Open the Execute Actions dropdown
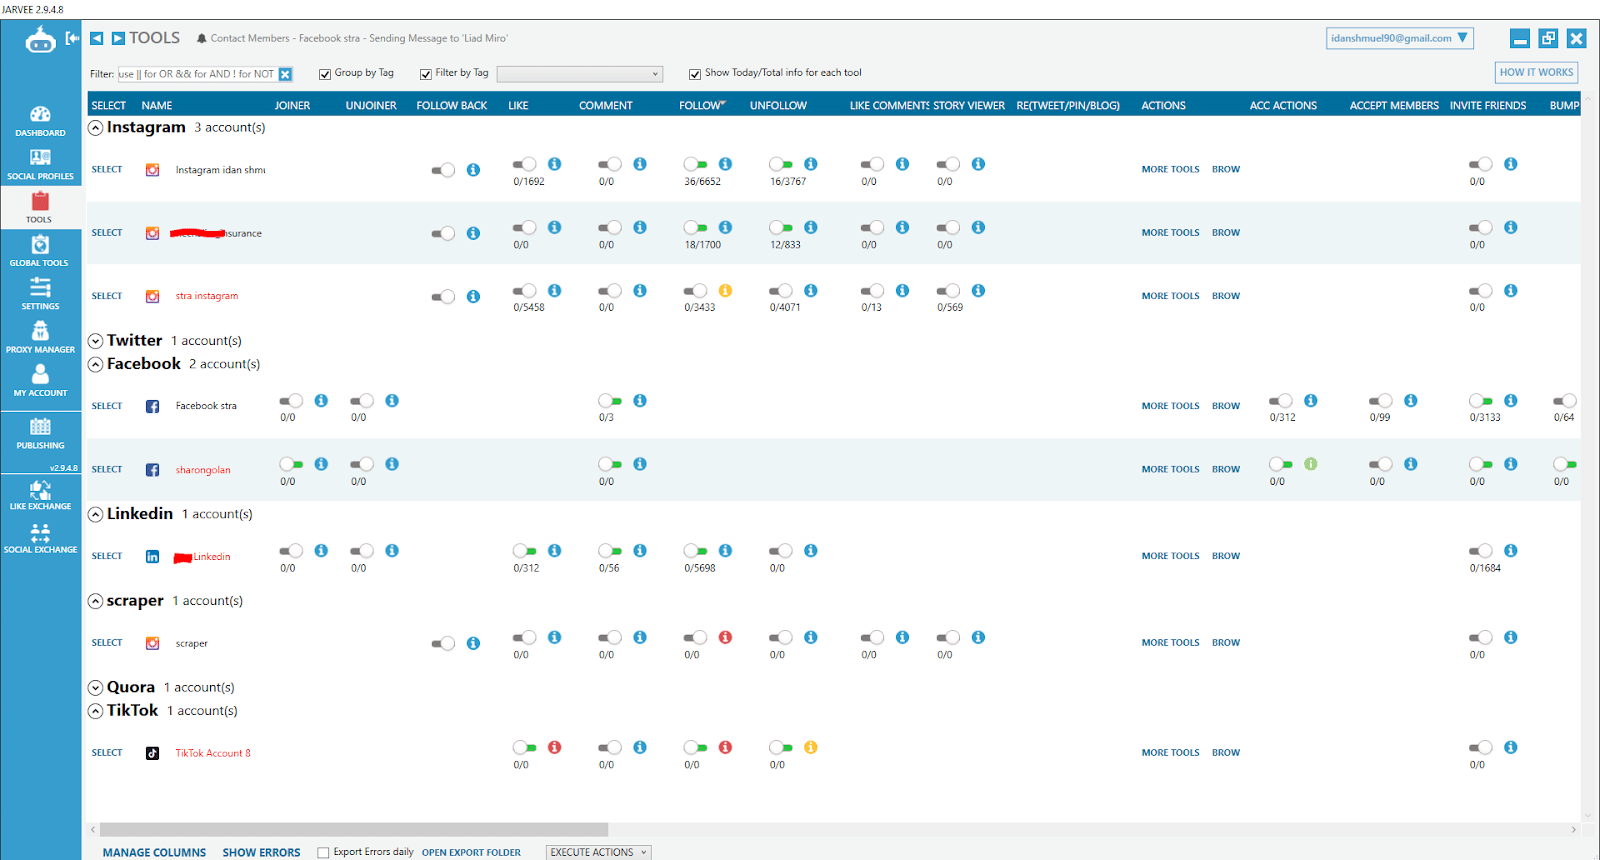 (598, 852)
